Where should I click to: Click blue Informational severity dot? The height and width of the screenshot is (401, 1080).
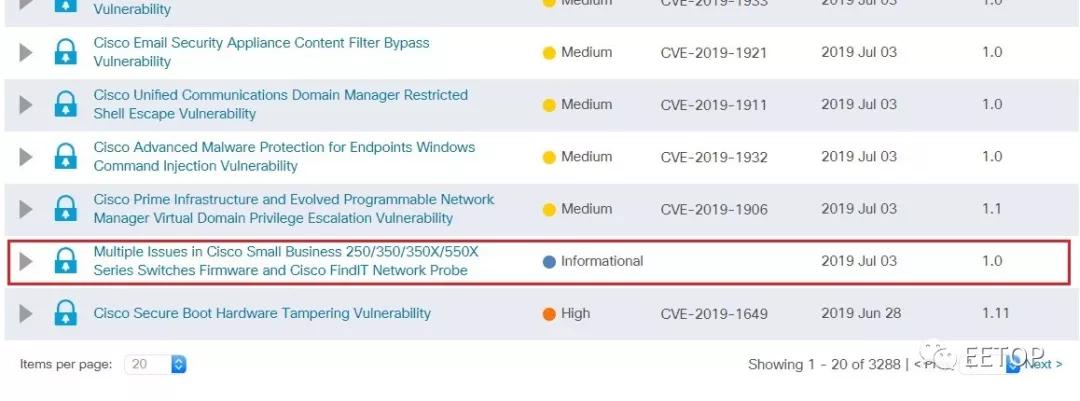tap(549, 262)
